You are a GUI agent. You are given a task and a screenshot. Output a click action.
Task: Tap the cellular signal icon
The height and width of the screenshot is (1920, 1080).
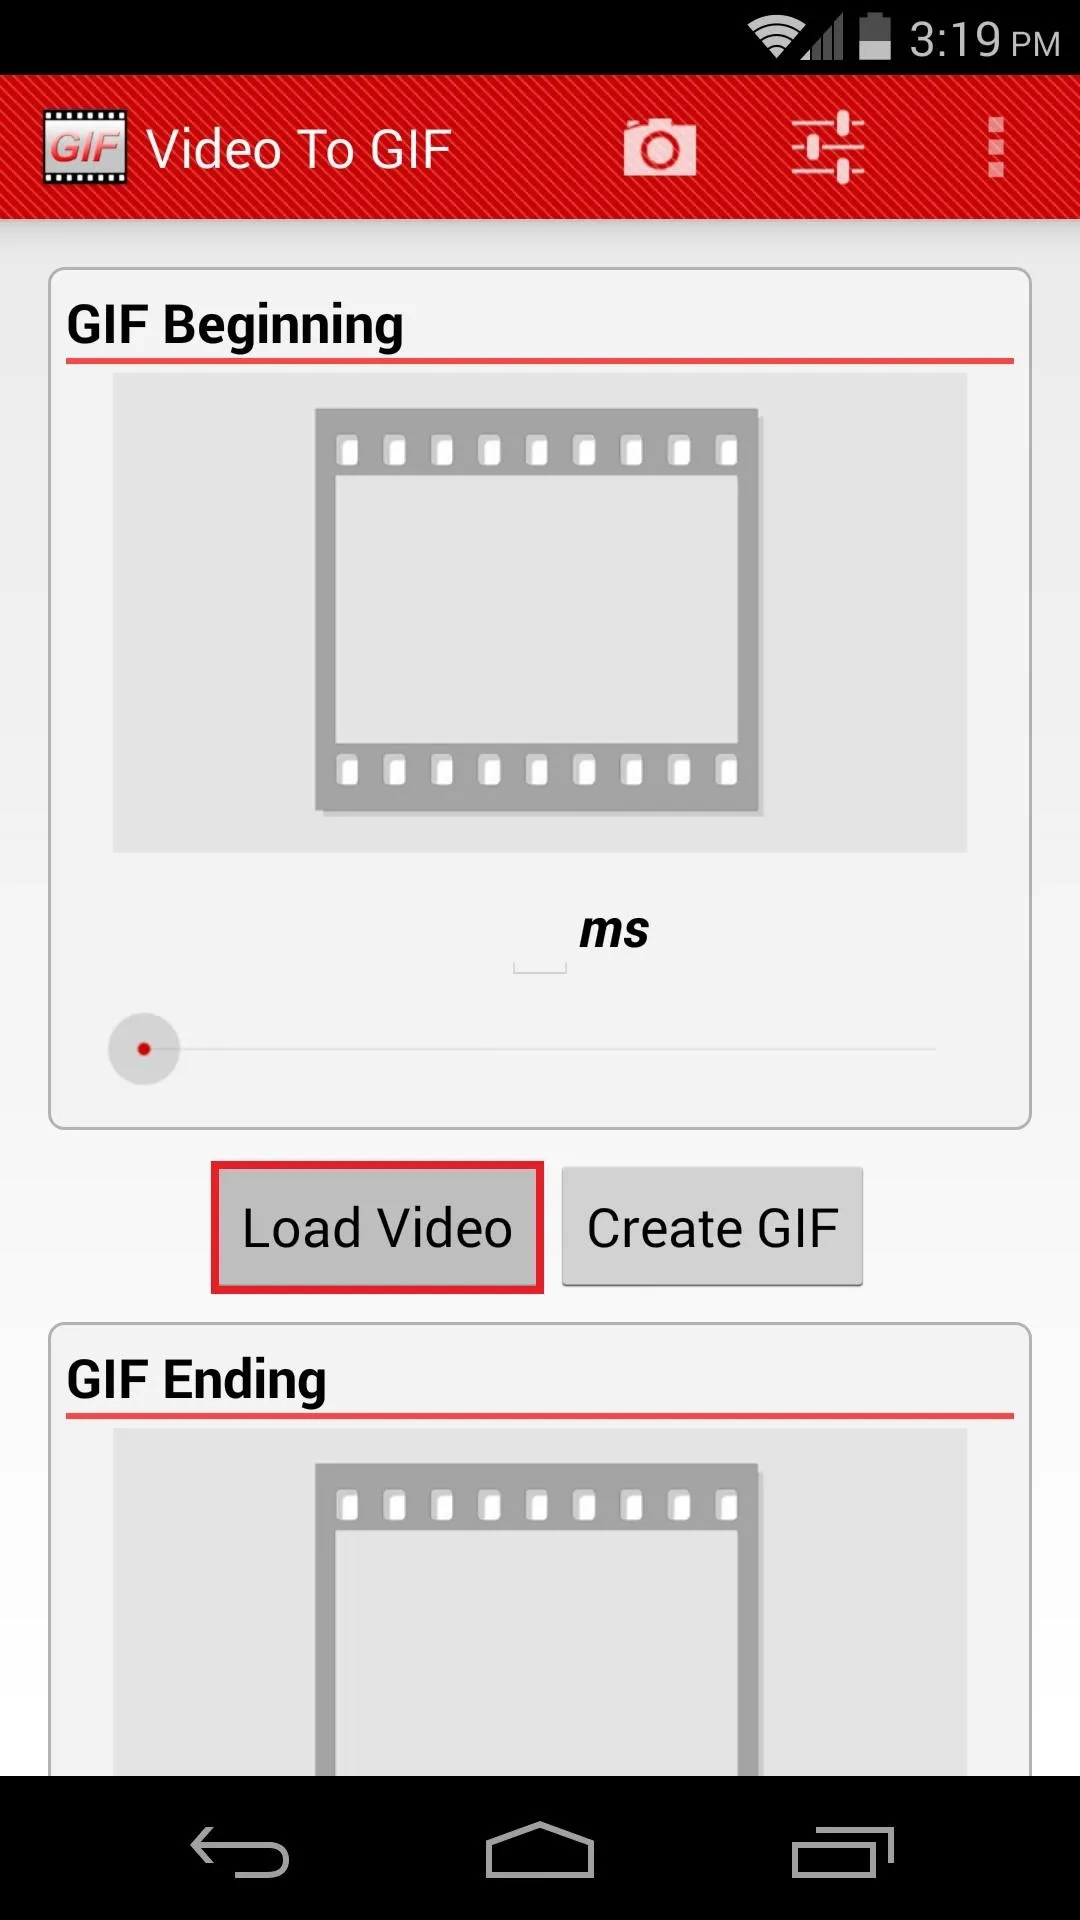[823, 38]
